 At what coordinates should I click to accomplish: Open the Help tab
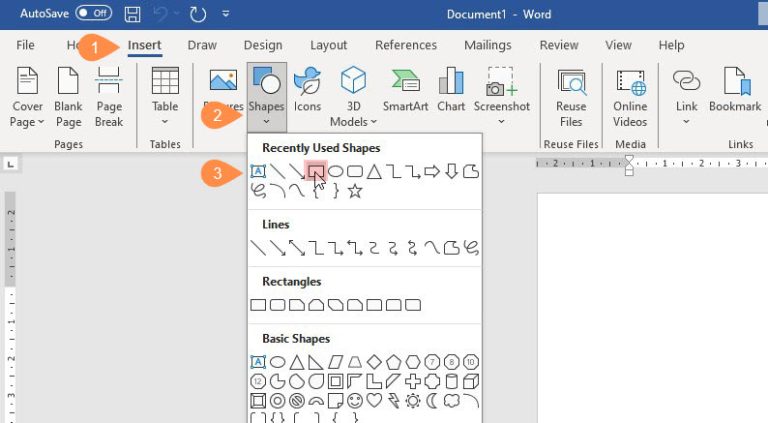pyautogui.click(x=671, y=45)
